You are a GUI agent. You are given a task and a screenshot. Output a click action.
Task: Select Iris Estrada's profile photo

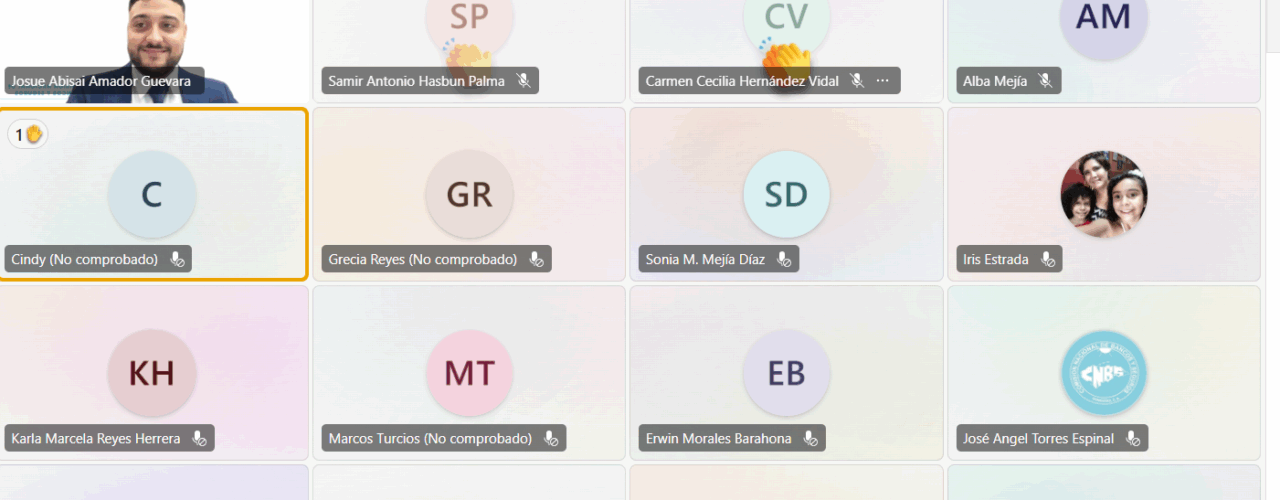pyautogui.click(x=1104, y=195)
